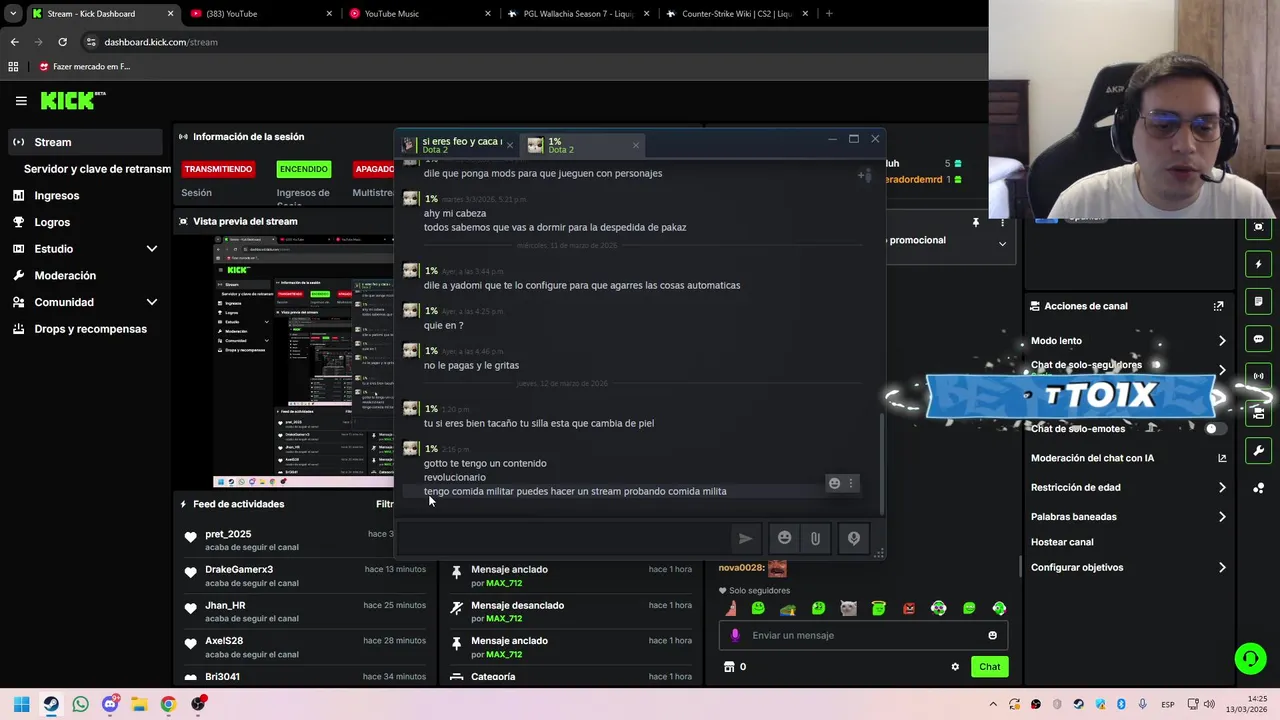Open Servidor y clave de retransmisión
Screen dimensions: 1280x720
tap(97, 169)
